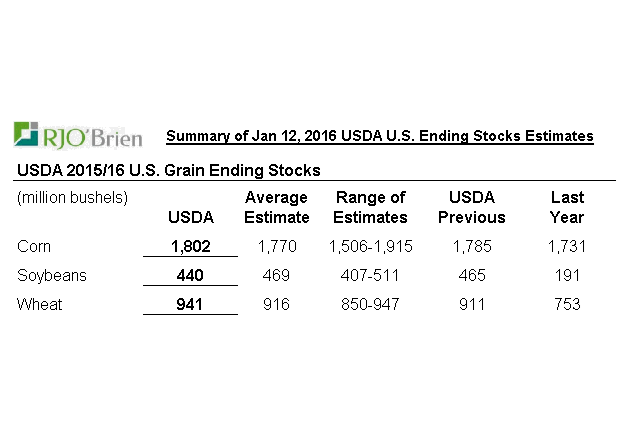Select the bold wheat USDA value 941

point(190,304)
